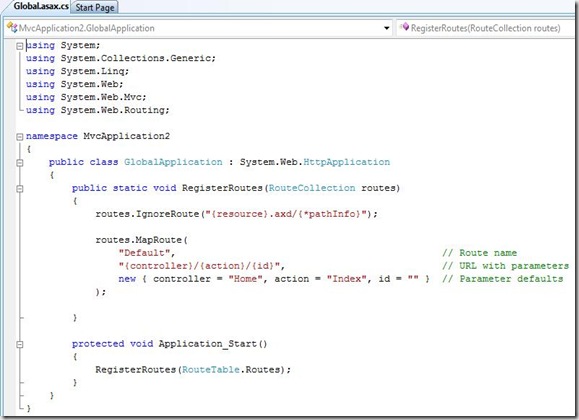This screenshot has height=420, width=579.
Task: Click the class icon beside MvcApplication2.GlobalApplication
Action: click(x=12, y=28)
